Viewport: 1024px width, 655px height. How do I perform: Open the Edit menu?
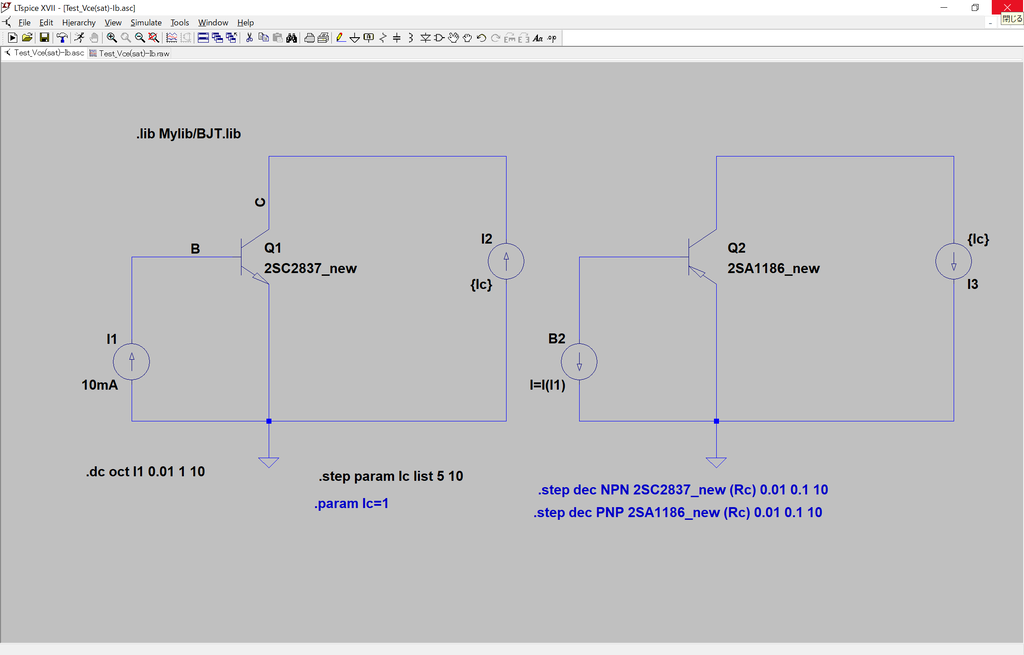(x=46, y=22)
